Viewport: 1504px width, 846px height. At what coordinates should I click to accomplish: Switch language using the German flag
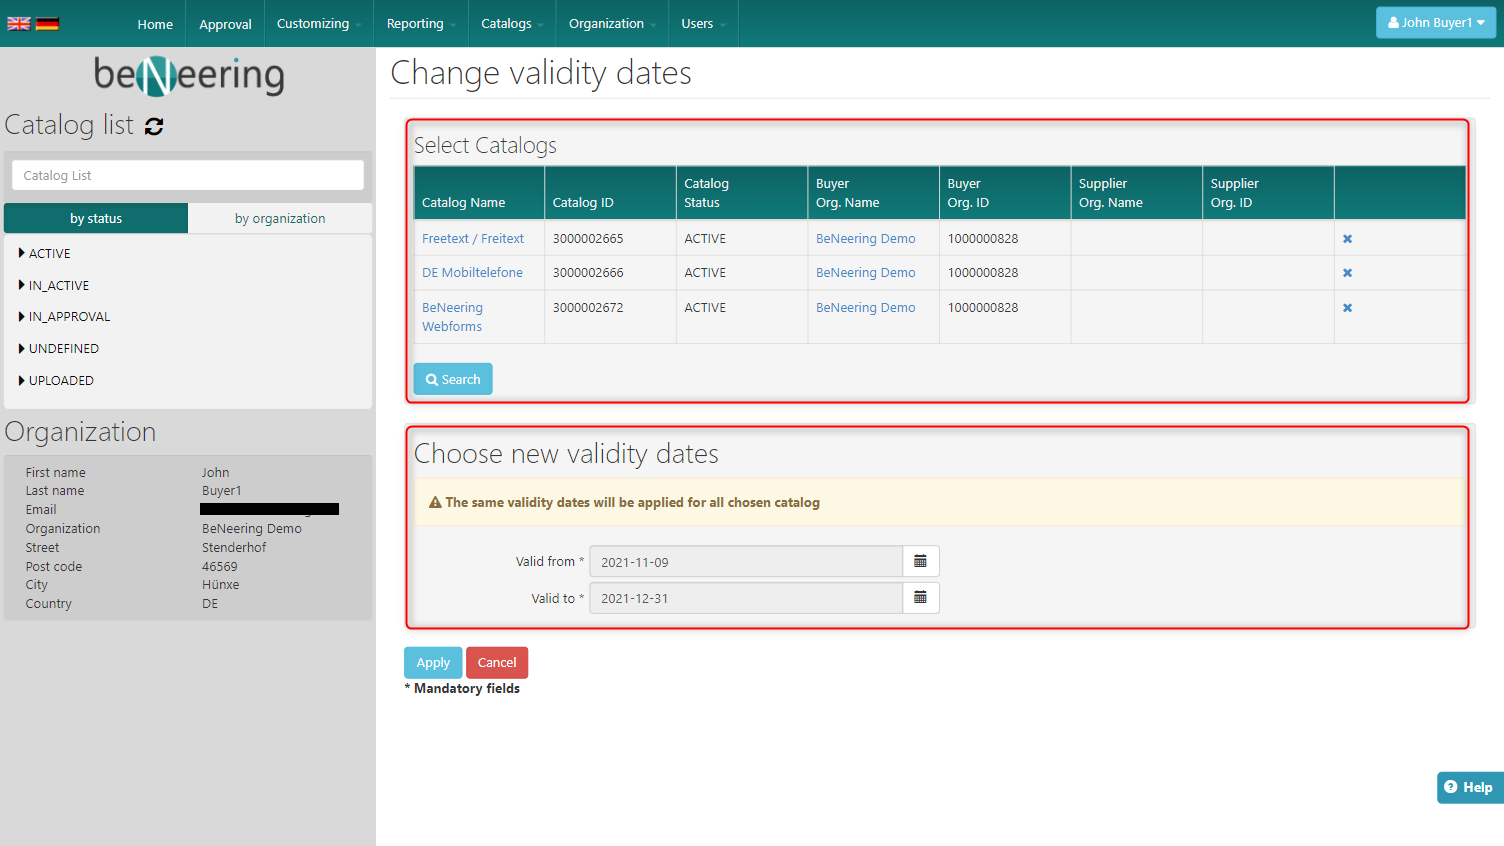coord(47,24)
